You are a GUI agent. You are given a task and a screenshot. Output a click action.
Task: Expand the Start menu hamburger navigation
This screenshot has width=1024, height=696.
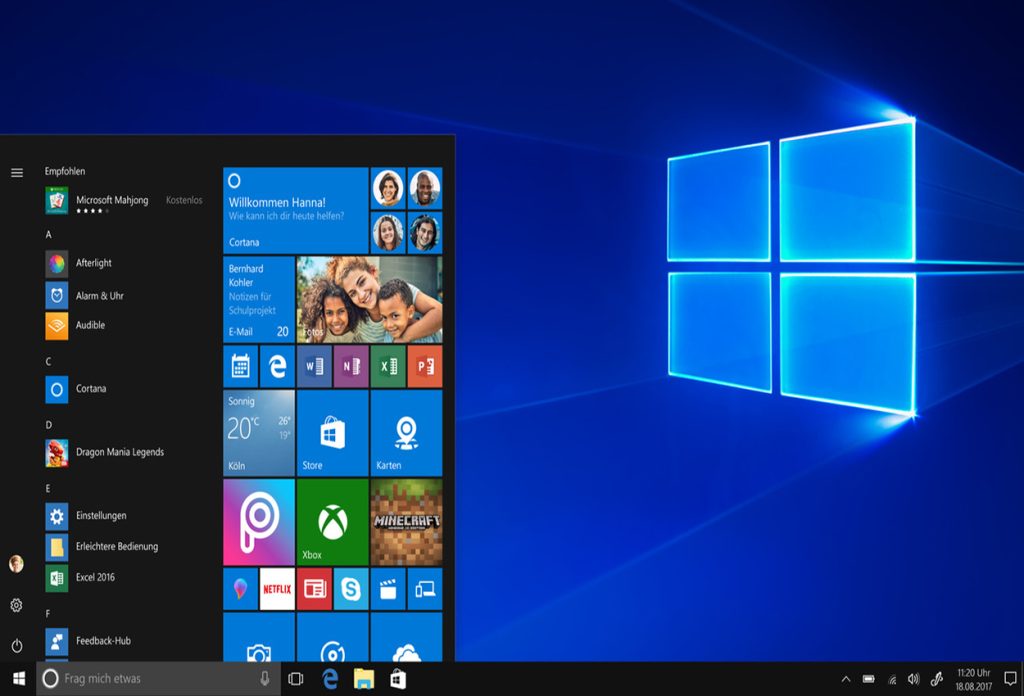pos(17,172)
